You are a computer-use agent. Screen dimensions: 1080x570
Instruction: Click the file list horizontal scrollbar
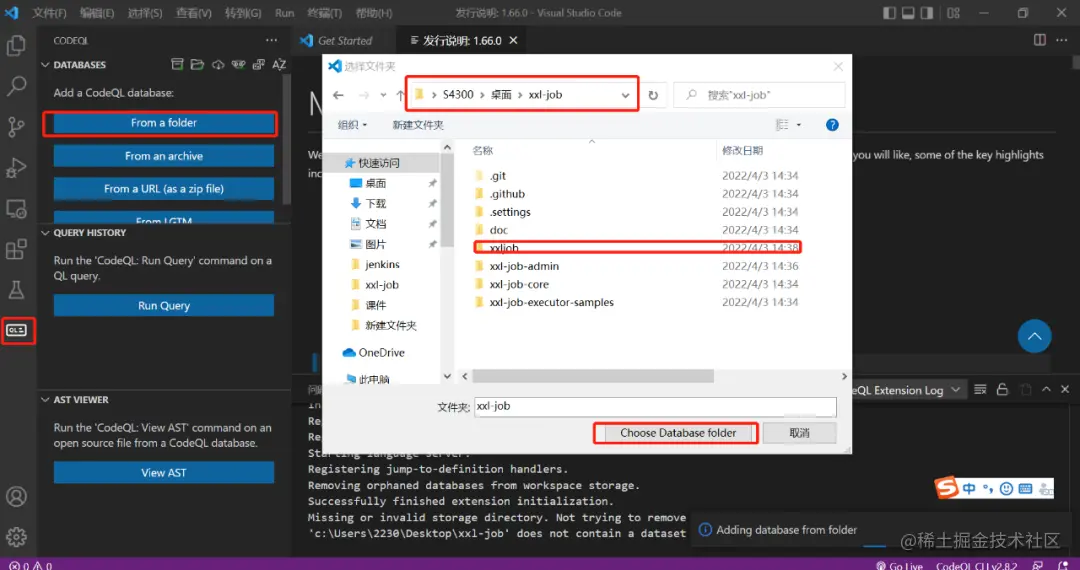(593, 377)
